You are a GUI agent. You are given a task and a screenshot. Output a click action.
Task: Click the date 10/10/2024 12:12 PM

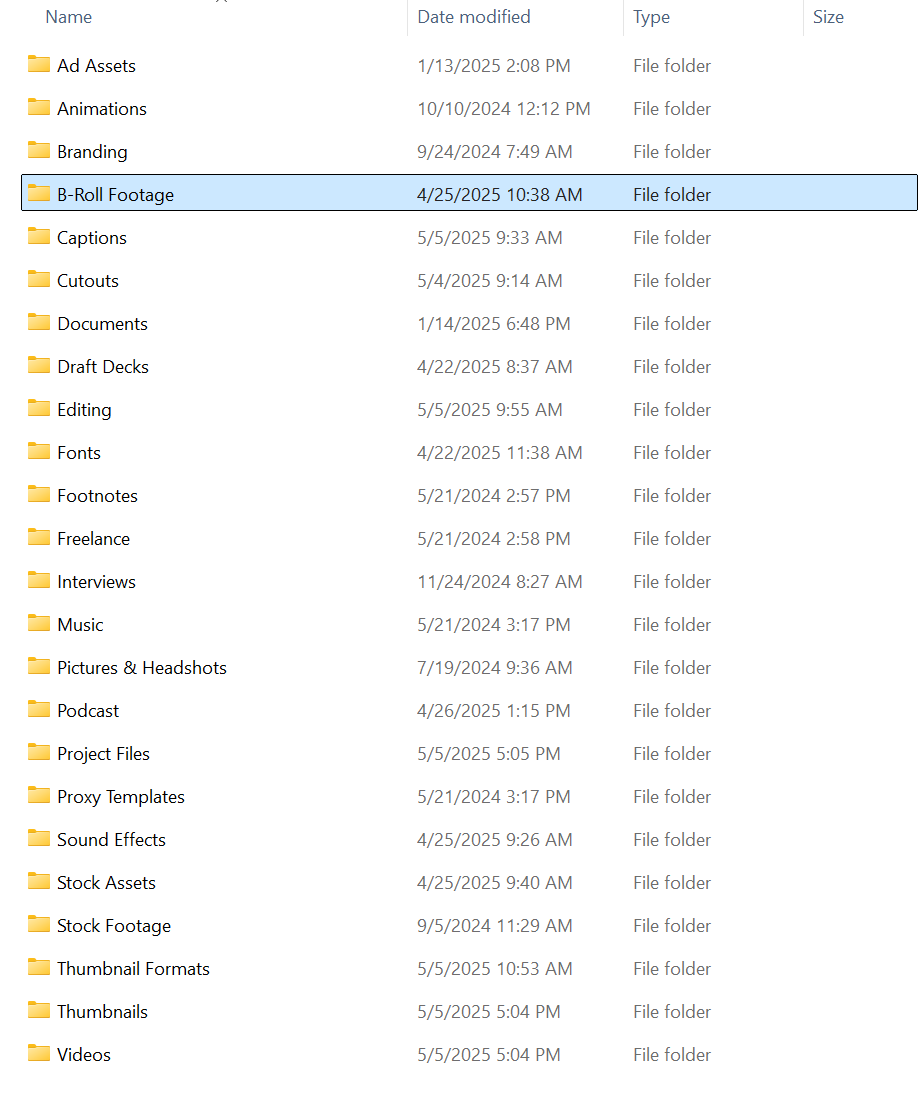504,109
